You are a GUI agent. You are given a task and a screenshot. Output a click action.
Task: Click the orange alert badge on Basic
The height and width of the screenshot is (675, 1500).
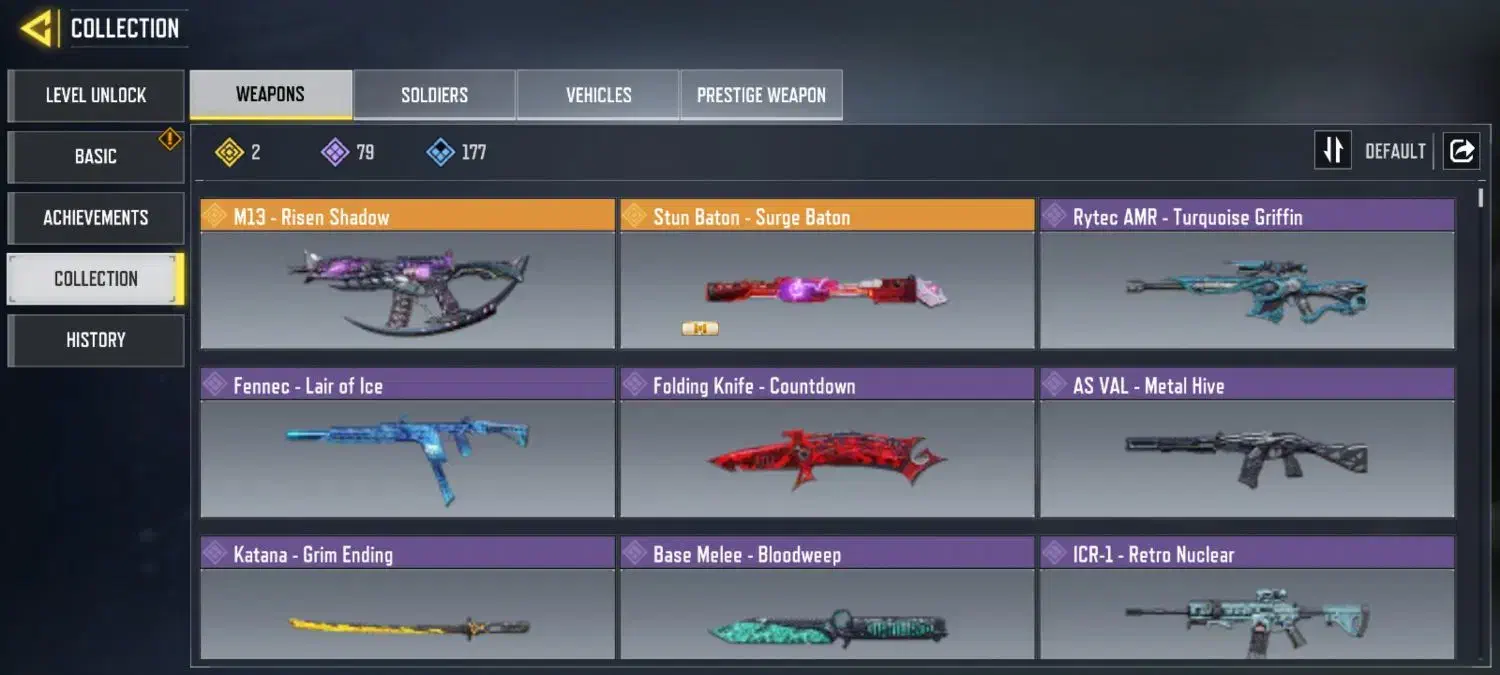[171, 139]
